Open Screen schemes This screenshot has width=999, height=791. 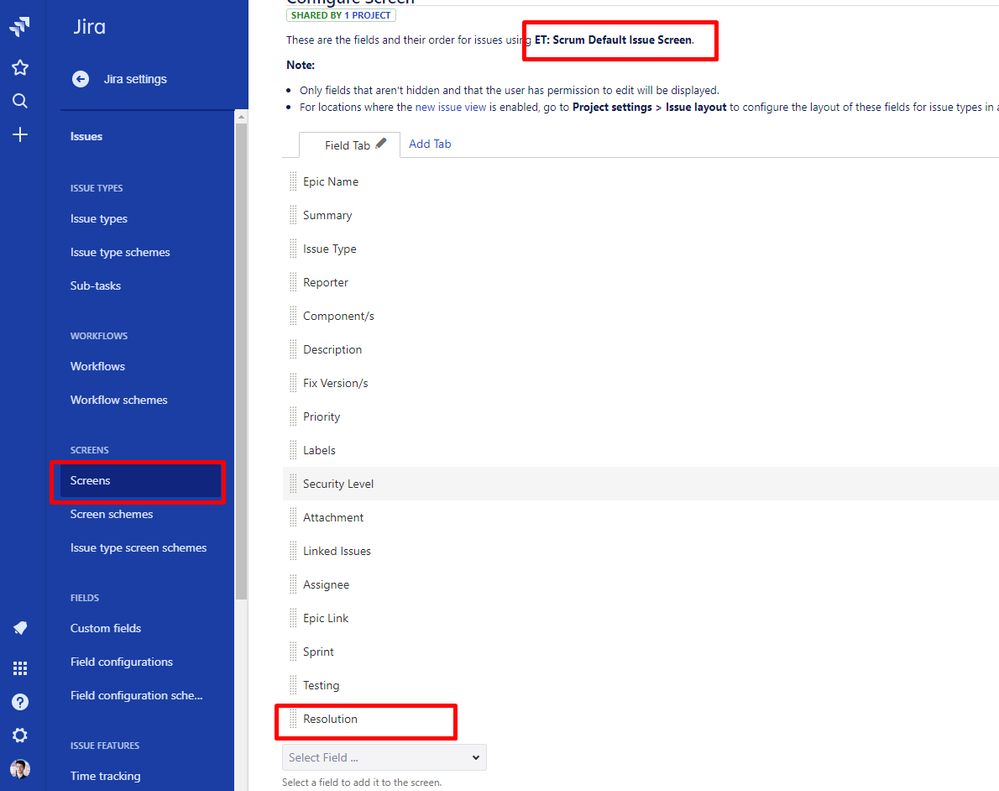[x=111, y=514]
